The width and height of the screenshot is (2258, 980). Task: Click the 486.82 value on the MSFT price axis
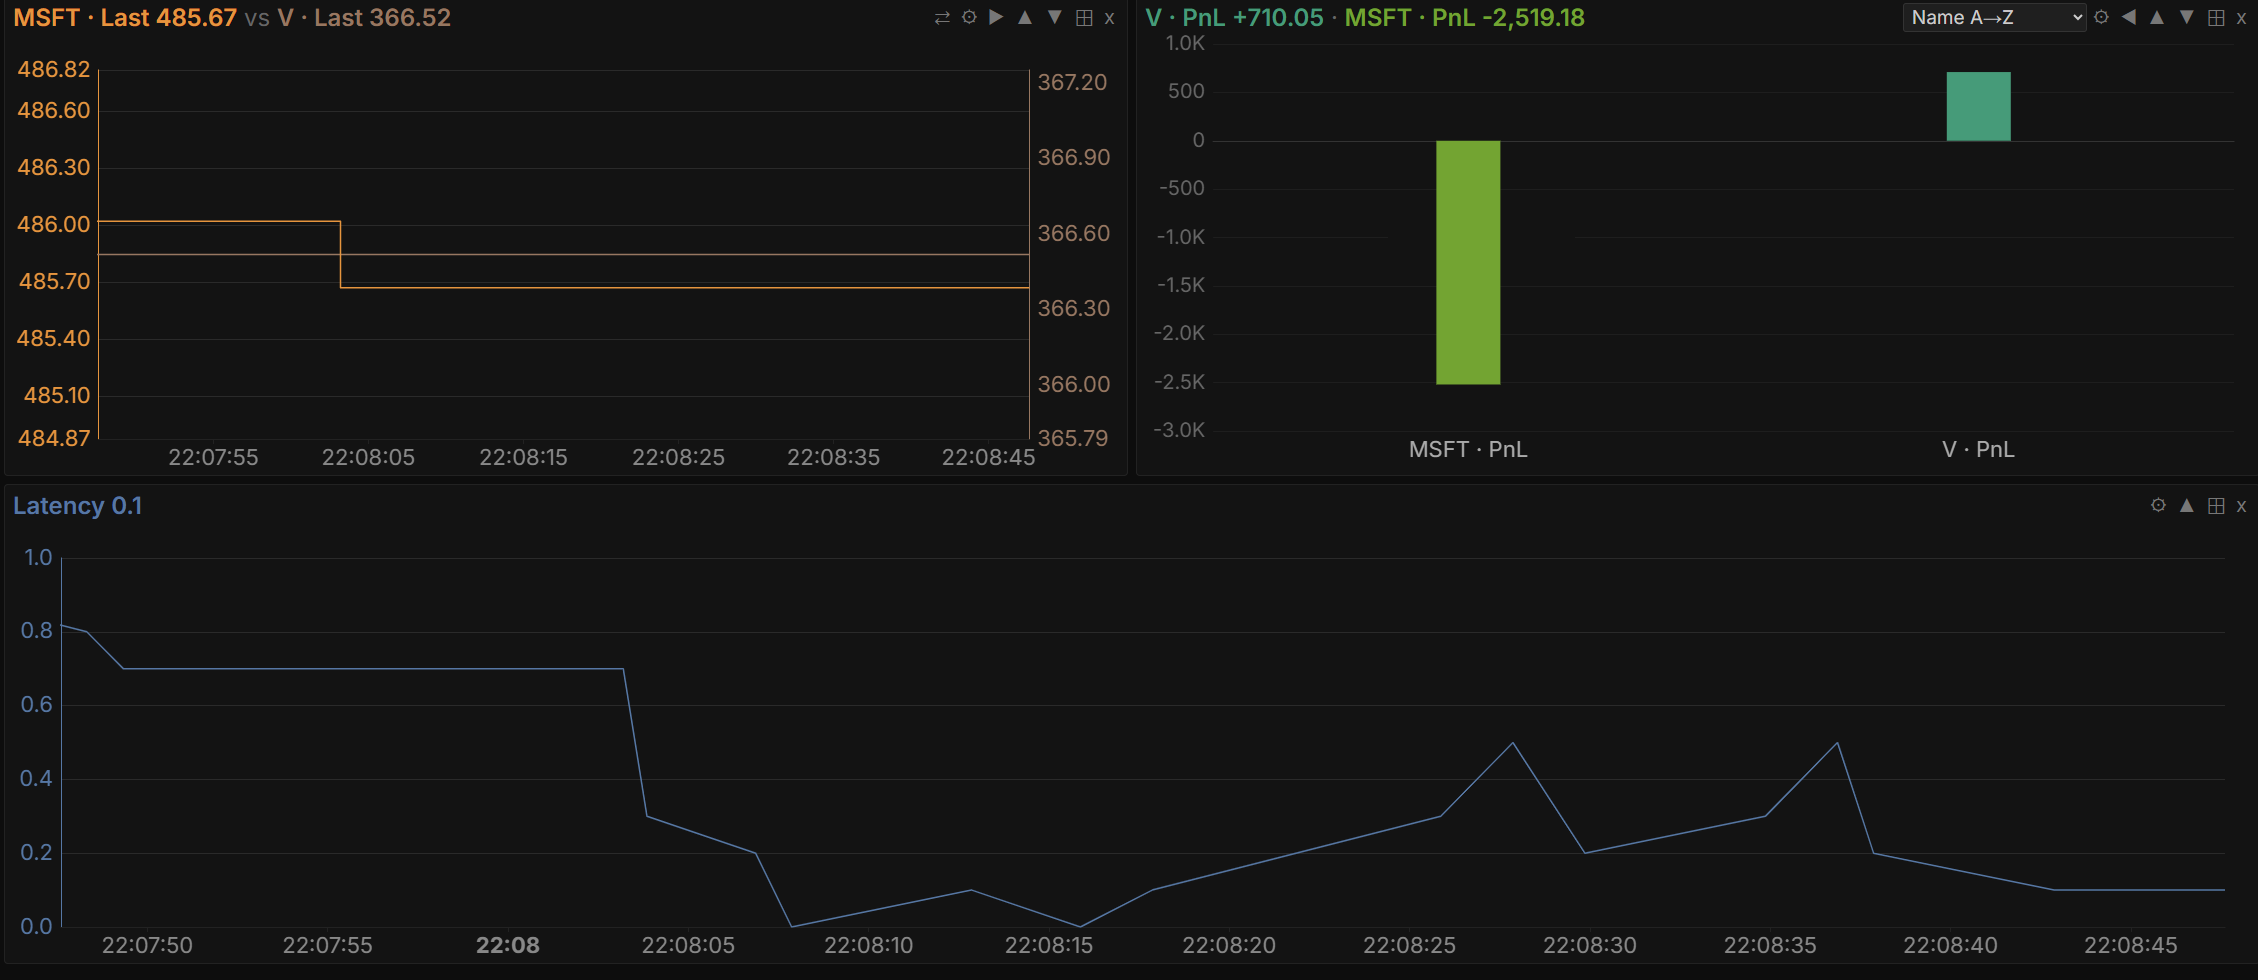click(x=54, y=70)
